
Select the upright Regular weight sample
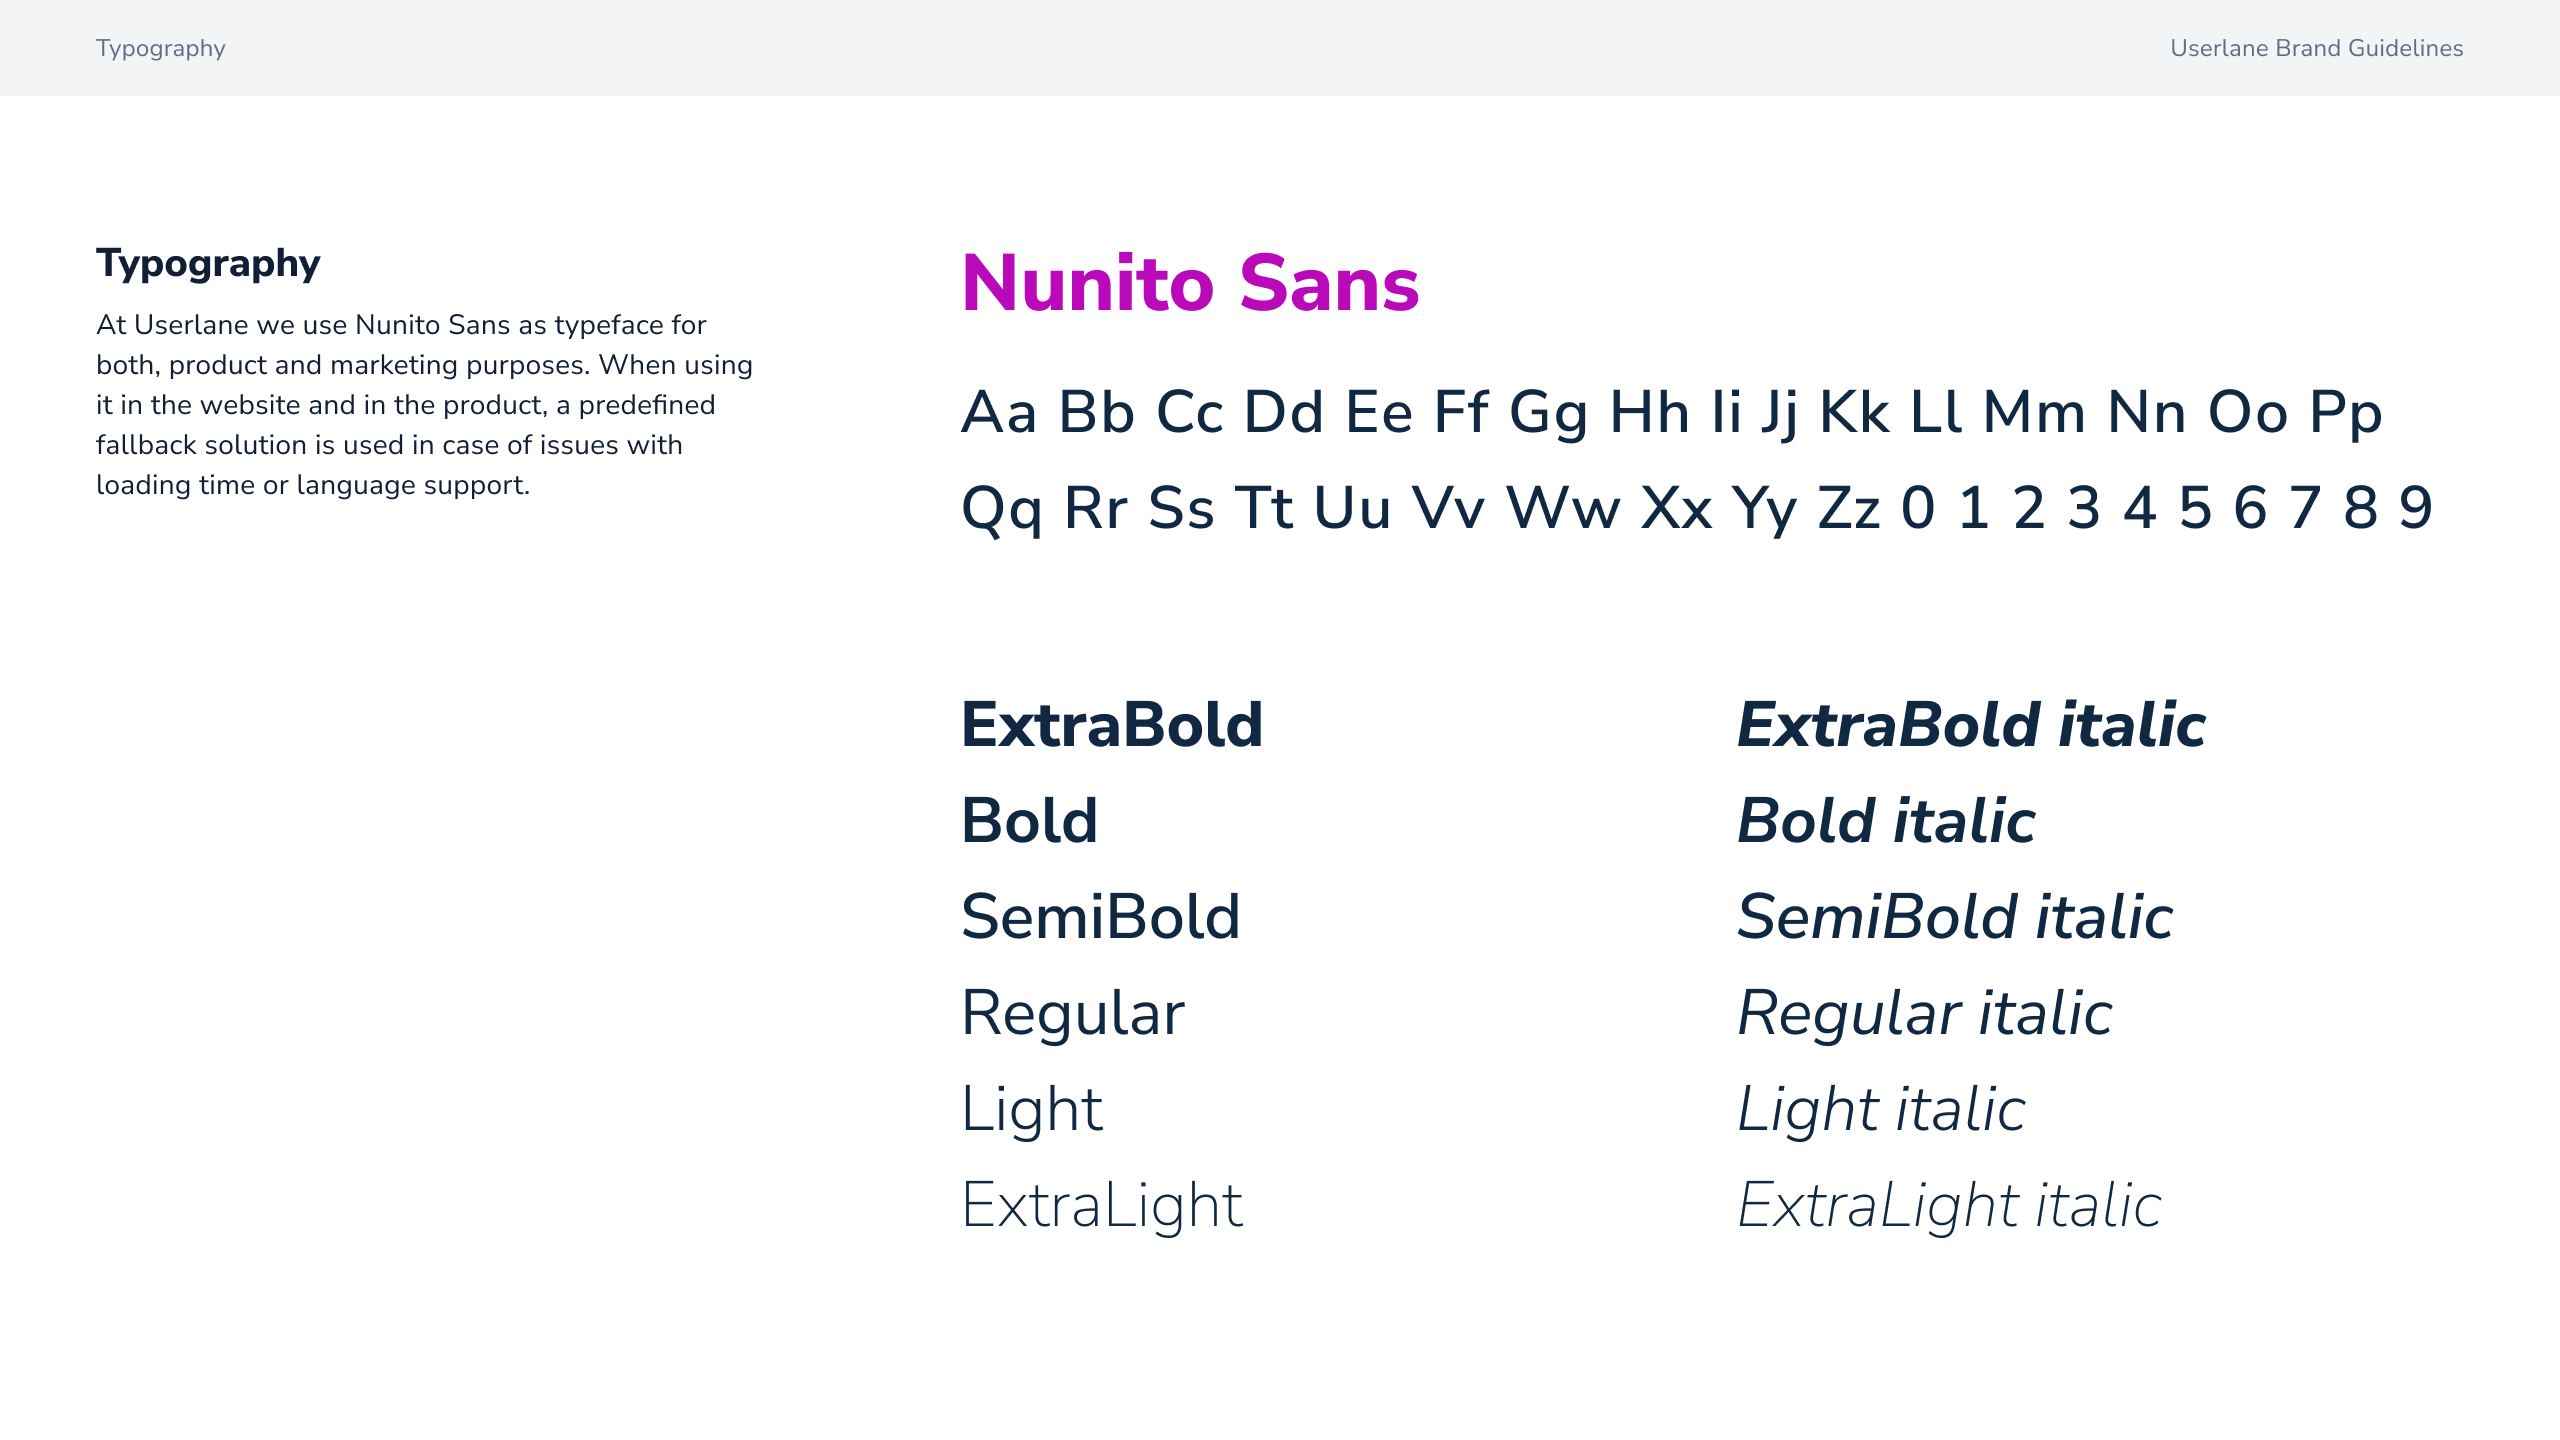click(1073, 1013)
